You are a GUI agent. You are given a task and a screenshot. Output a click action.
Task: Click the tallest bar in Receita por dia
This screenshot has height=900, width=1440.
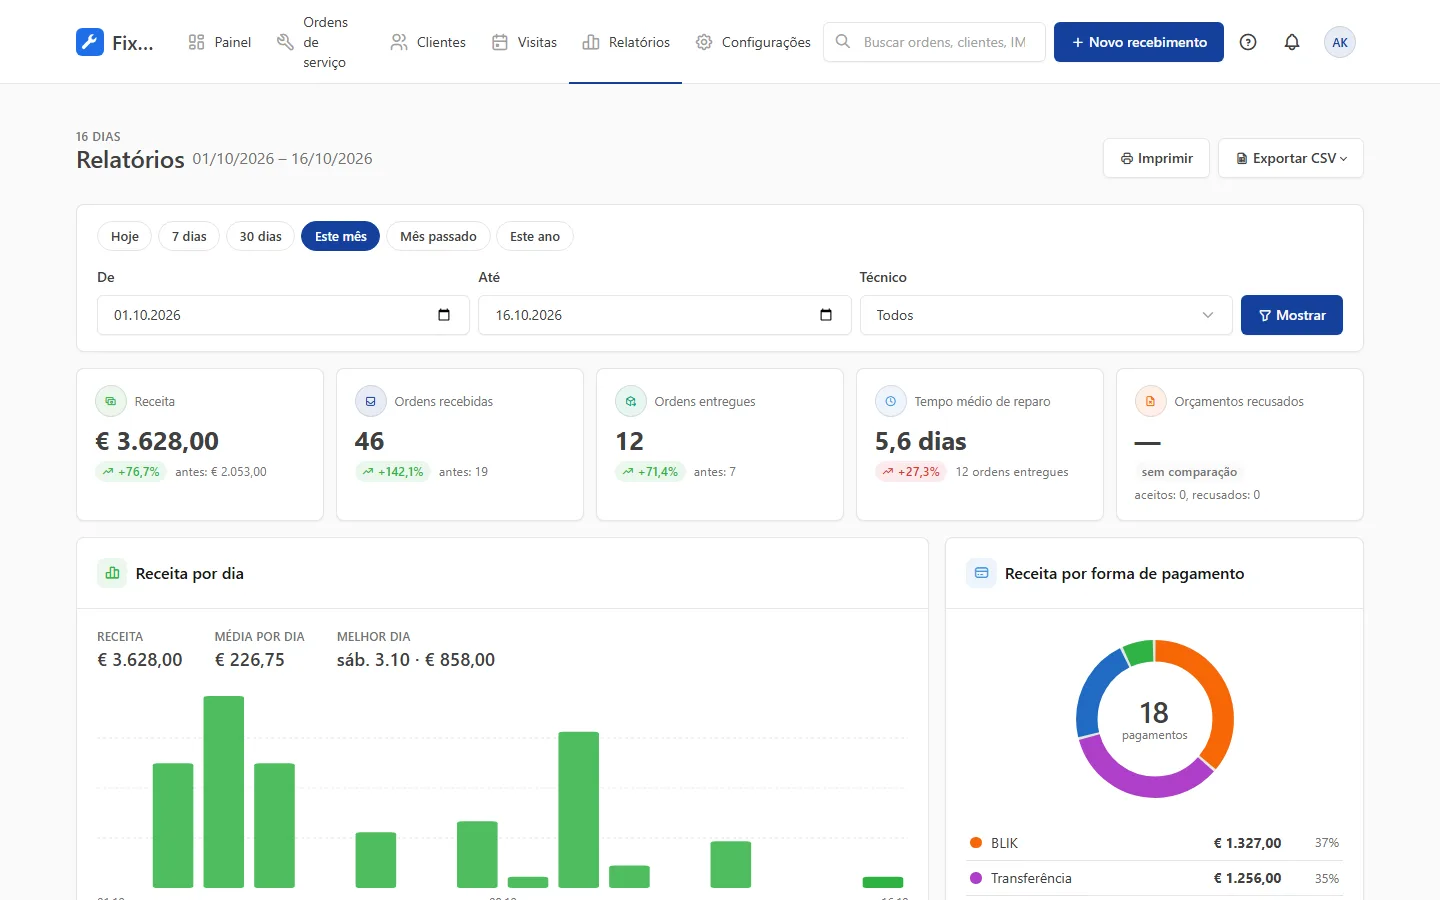[224, 792]
